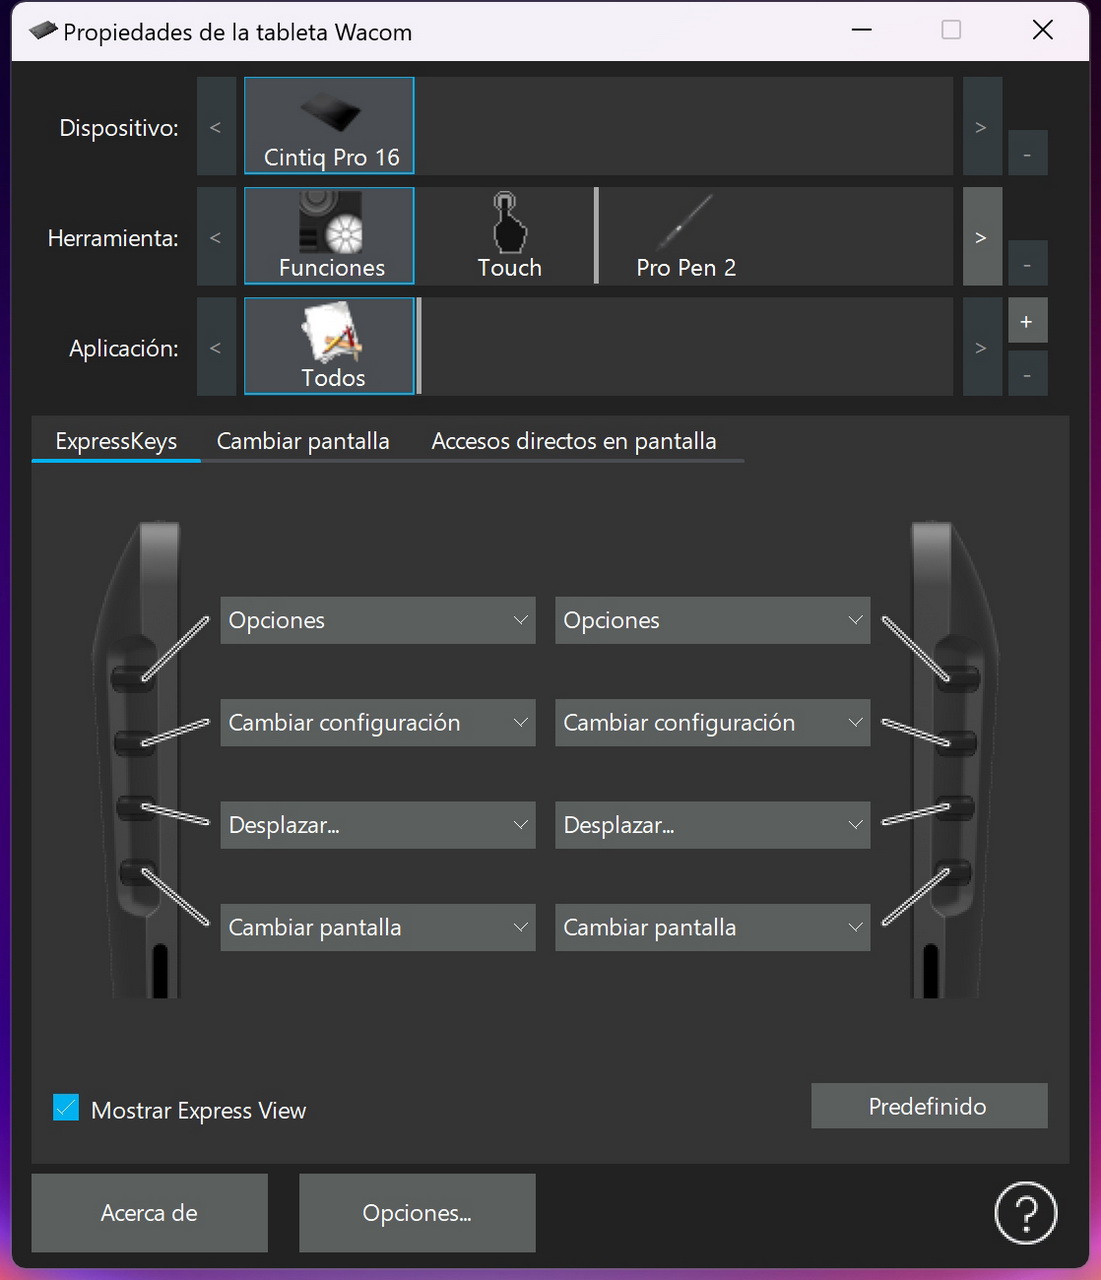The width and height of the screenshot is (1101, 1280).
Task: Click the plus button to add application
Action: click(1026, 322)
